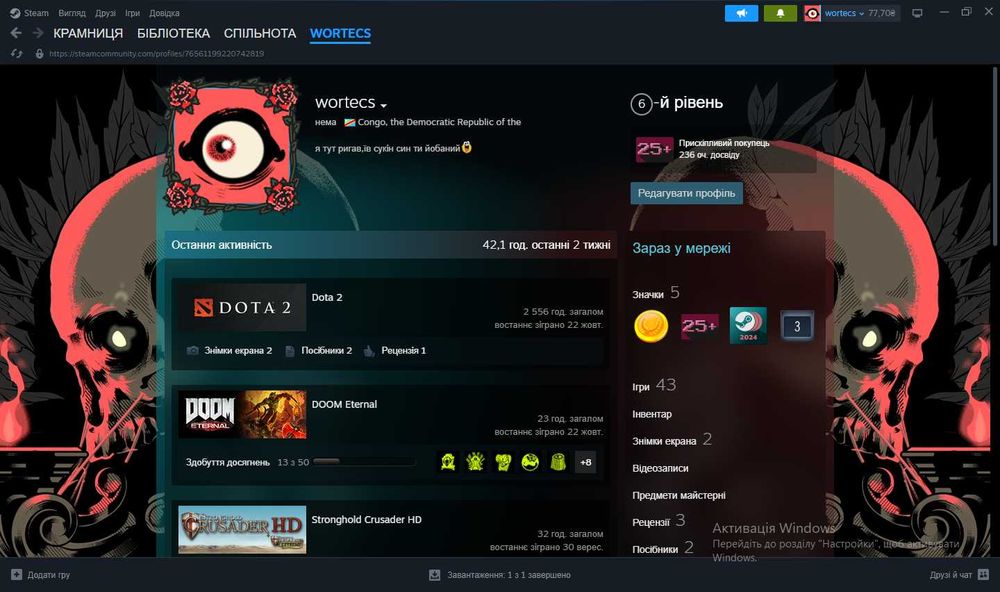Click the third DOOM Eternal achievement icon
Image resolution: width=1000 pixels, height=592 pixels.
(x=503, y=462)
